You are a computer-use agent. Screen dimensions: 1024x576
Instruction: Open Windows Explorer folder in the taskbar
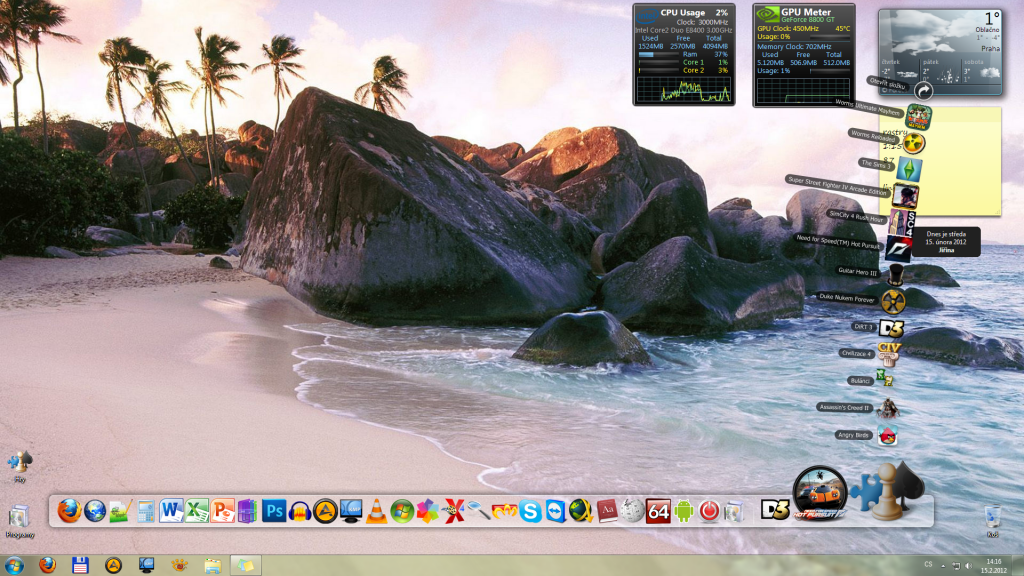tap(213, 566)
